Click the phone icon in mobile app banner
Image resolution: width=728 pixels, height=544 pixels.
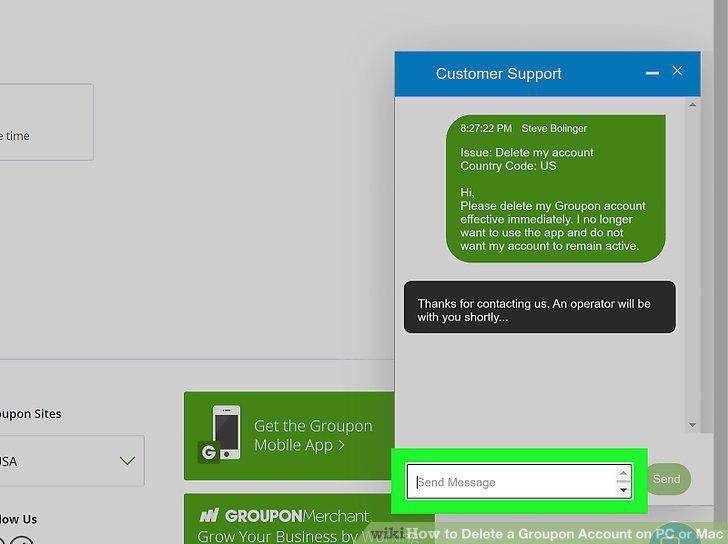(226, 432)
